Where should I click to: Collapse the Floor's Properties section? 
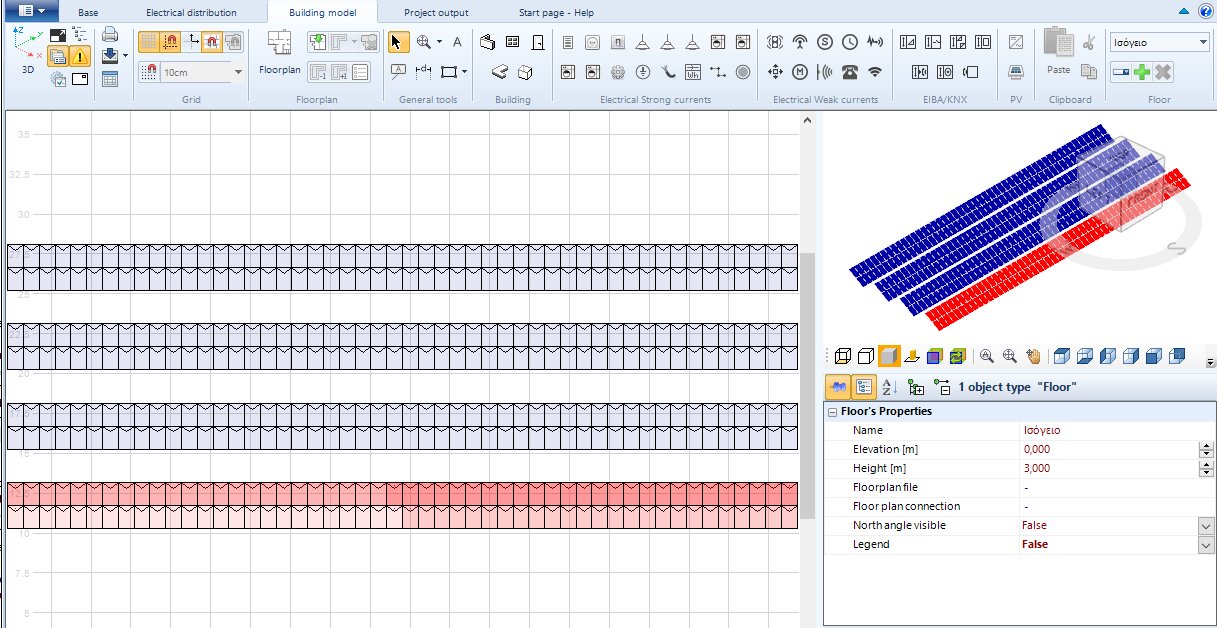[x=832, y=411]
